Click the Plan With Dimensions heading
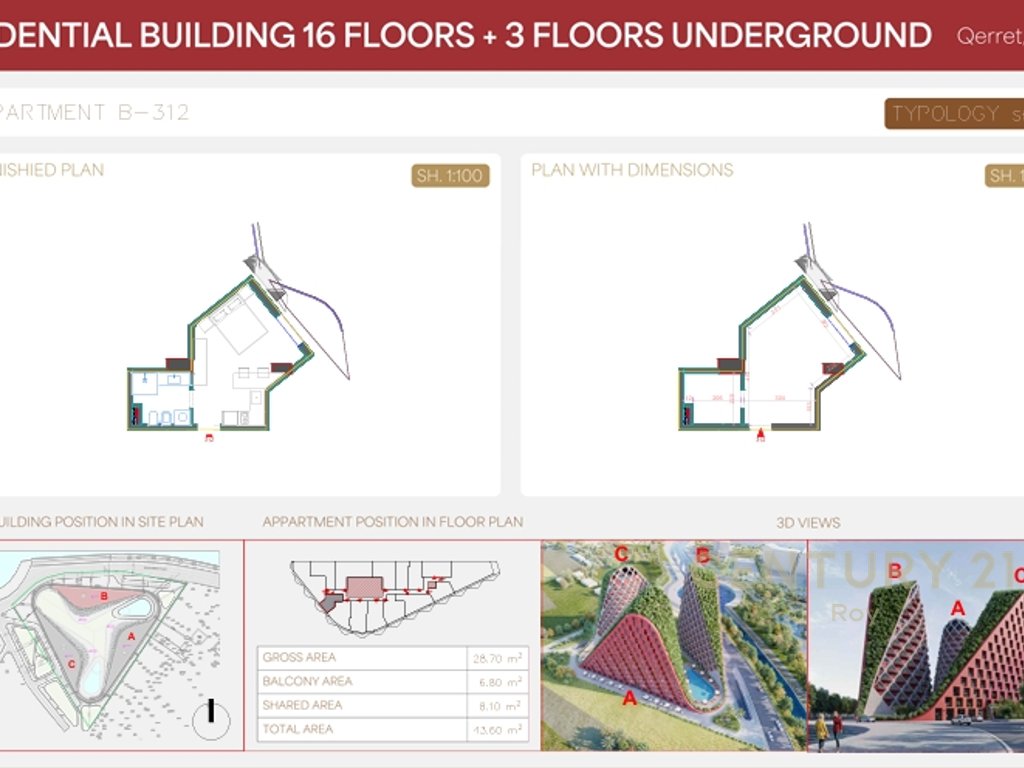The width and height of the screenshot is (1024, 768). (x=632, y=170)
